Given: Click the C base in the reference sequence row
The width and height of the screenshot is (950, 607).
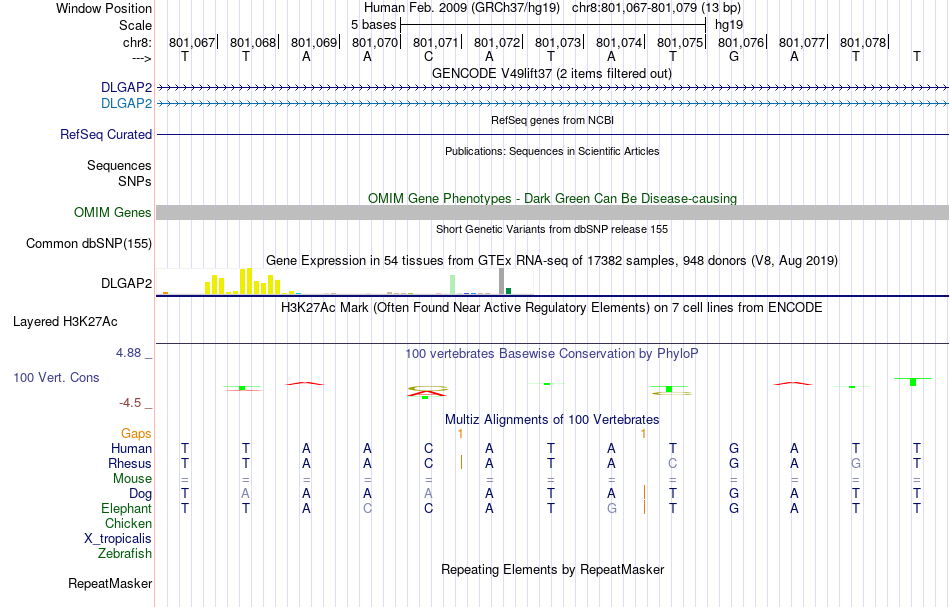Looking at the screenshot, I should pos(428,57).
